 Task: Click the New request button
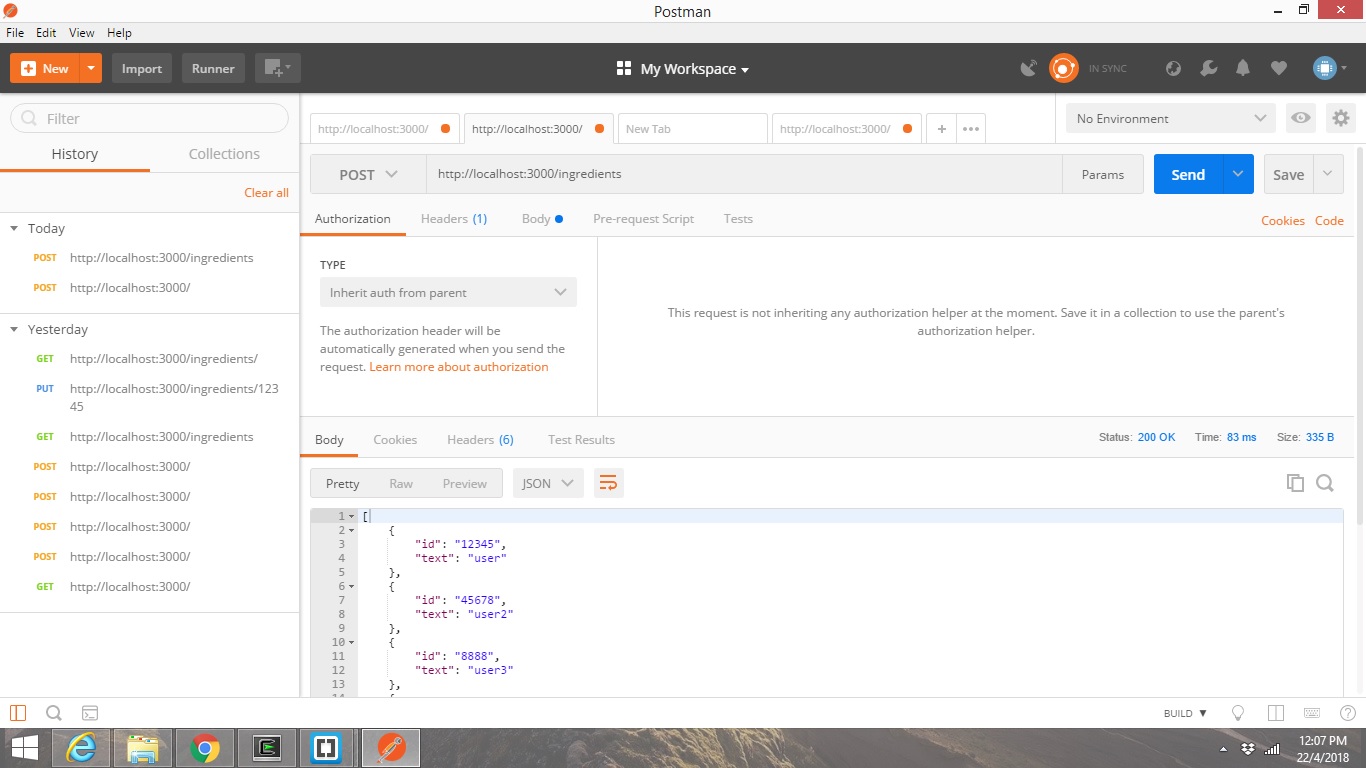(44, 68)
